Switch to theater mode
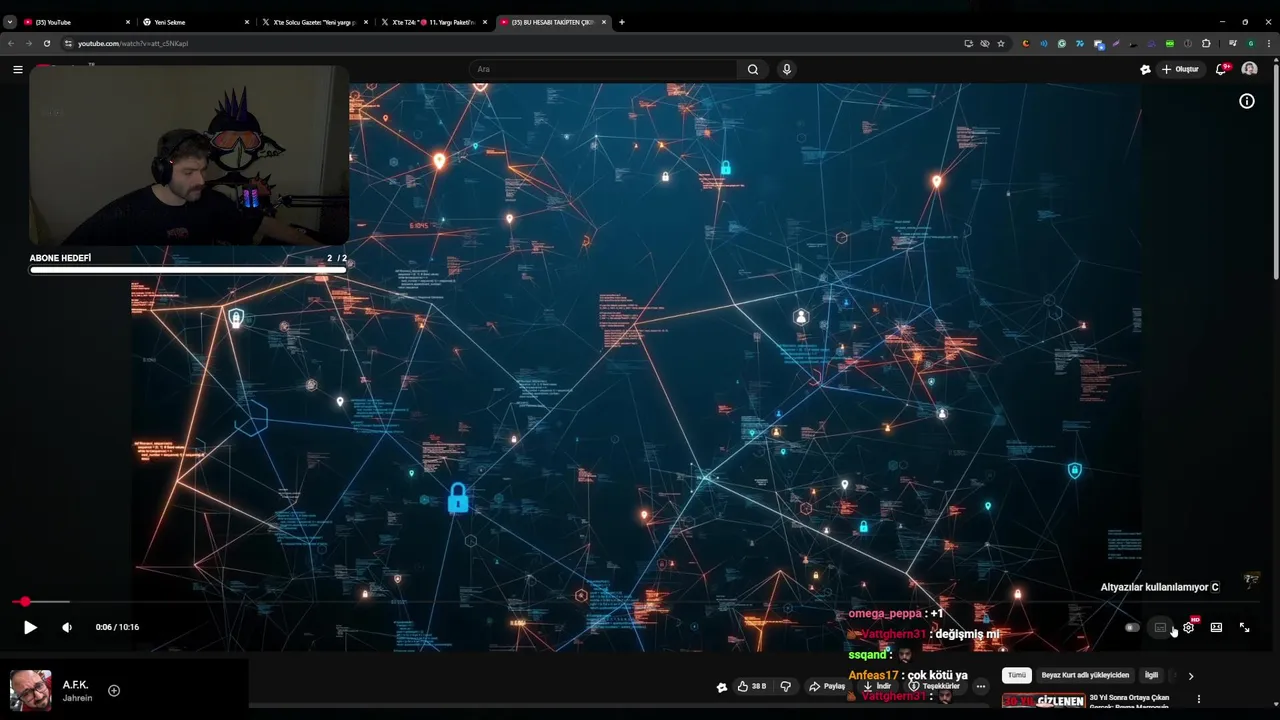The image size is (1280, 720). click(1216, 628)
